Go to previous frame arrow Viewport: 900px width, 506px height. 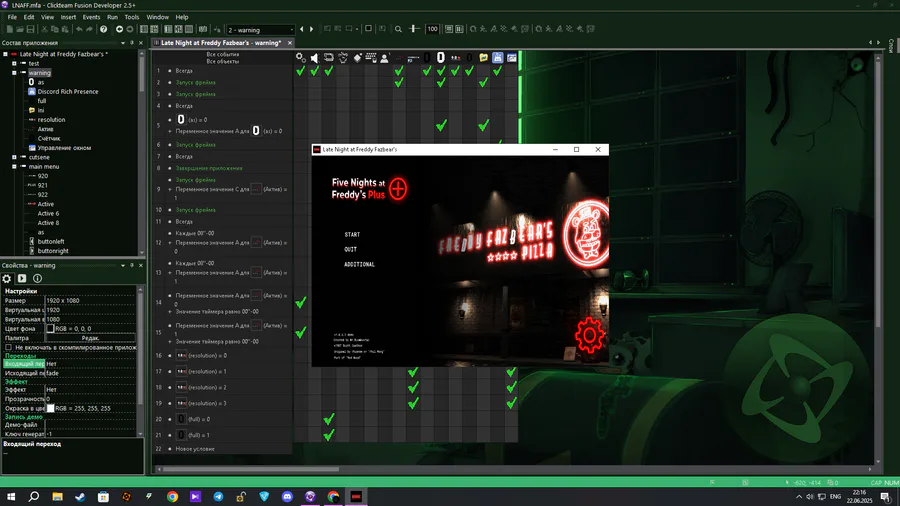pyautogui.click(x=302, y=29)
